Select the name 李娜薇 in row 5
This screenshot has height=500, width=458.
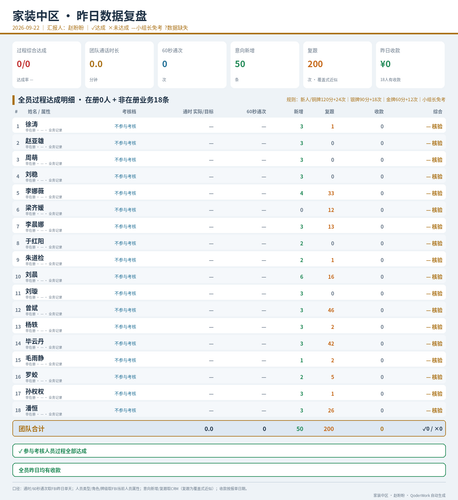[35, 191]
